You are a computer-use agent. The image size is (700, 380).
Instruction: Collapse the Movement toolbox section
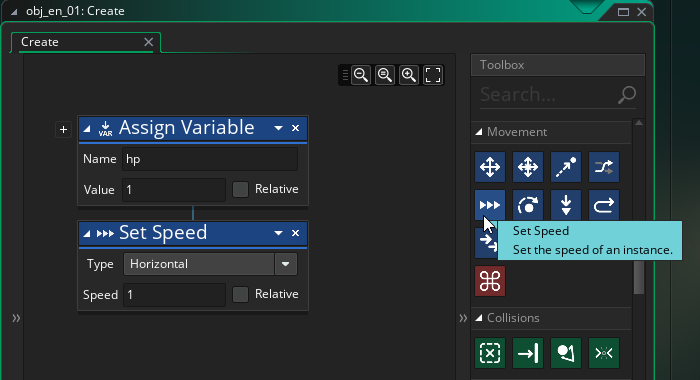point(479,132)
